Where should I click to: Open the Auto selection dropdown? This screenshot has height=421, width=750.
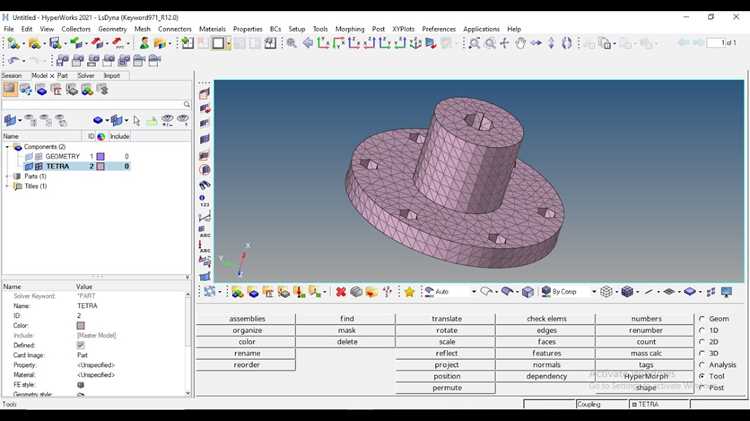pyautogui.click(x=474, y=292)
